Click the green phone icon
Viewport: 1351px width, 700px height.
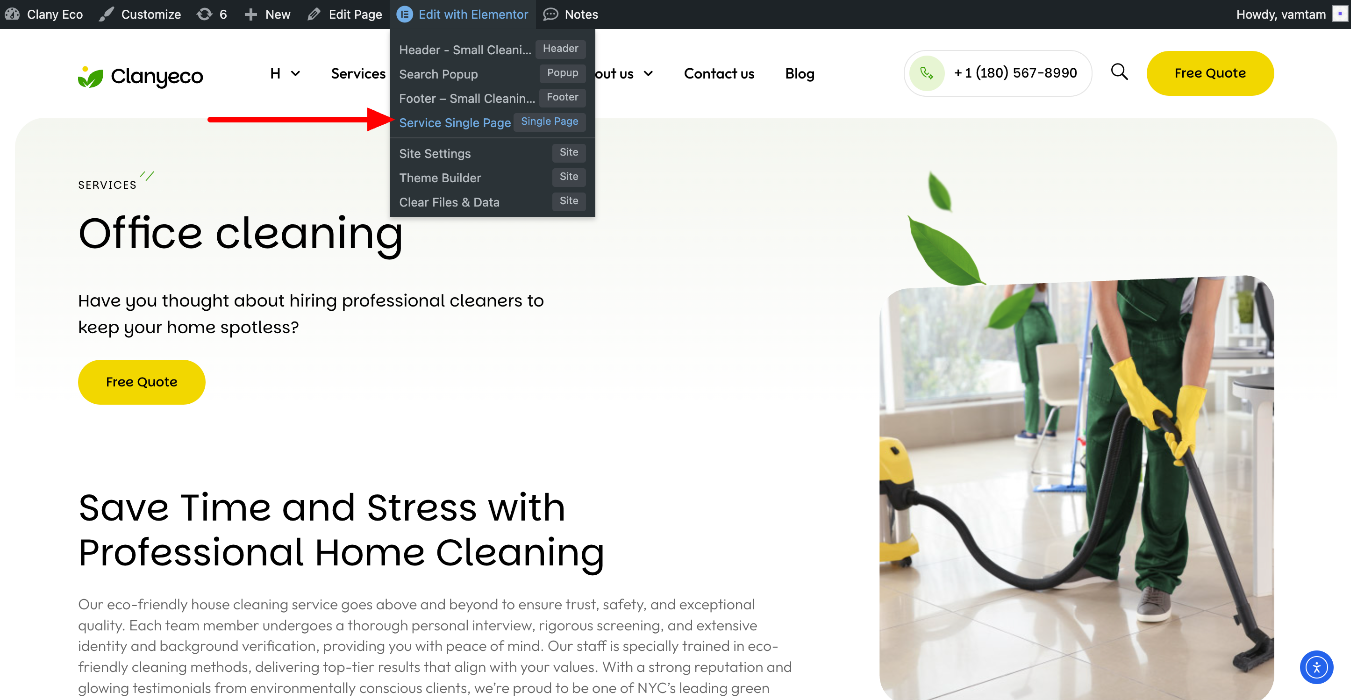(927, 73)
